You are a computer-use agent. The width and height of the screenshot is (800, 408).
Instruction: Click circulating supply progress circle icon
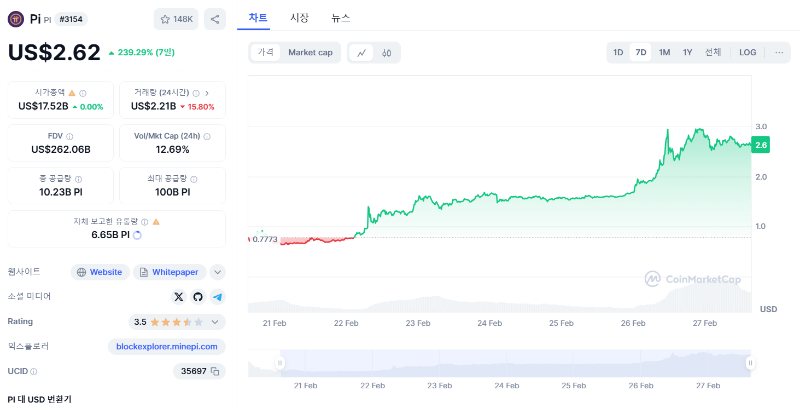tap(137, 235)
